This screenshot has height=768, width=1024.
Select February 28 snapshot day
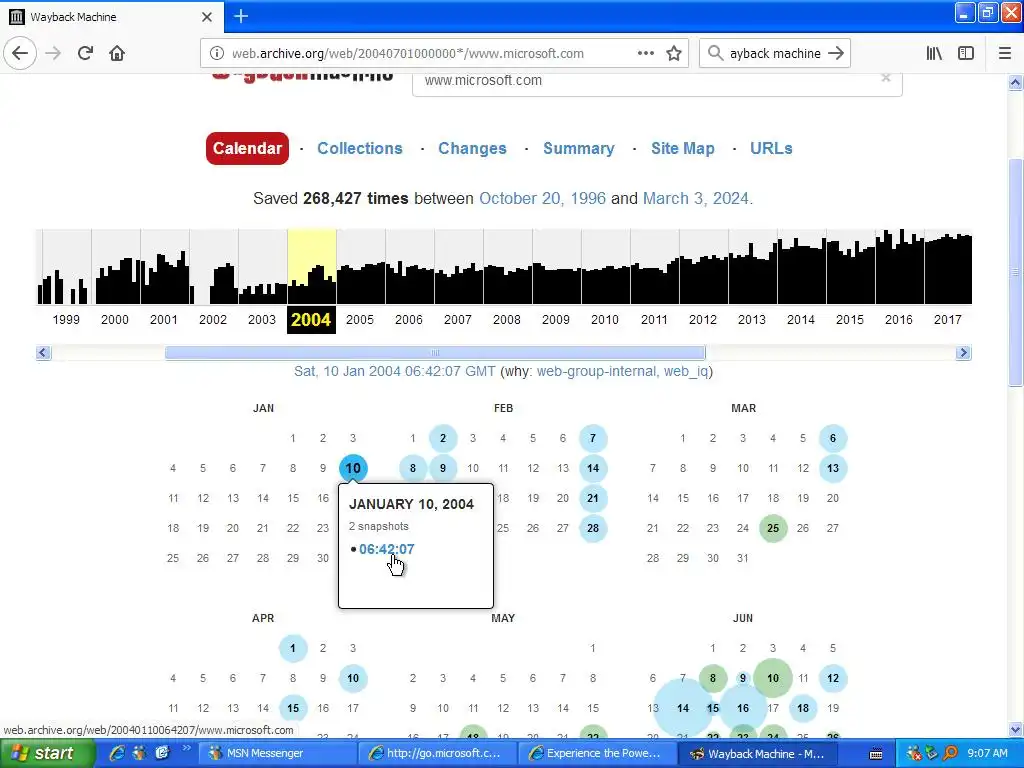593,528
